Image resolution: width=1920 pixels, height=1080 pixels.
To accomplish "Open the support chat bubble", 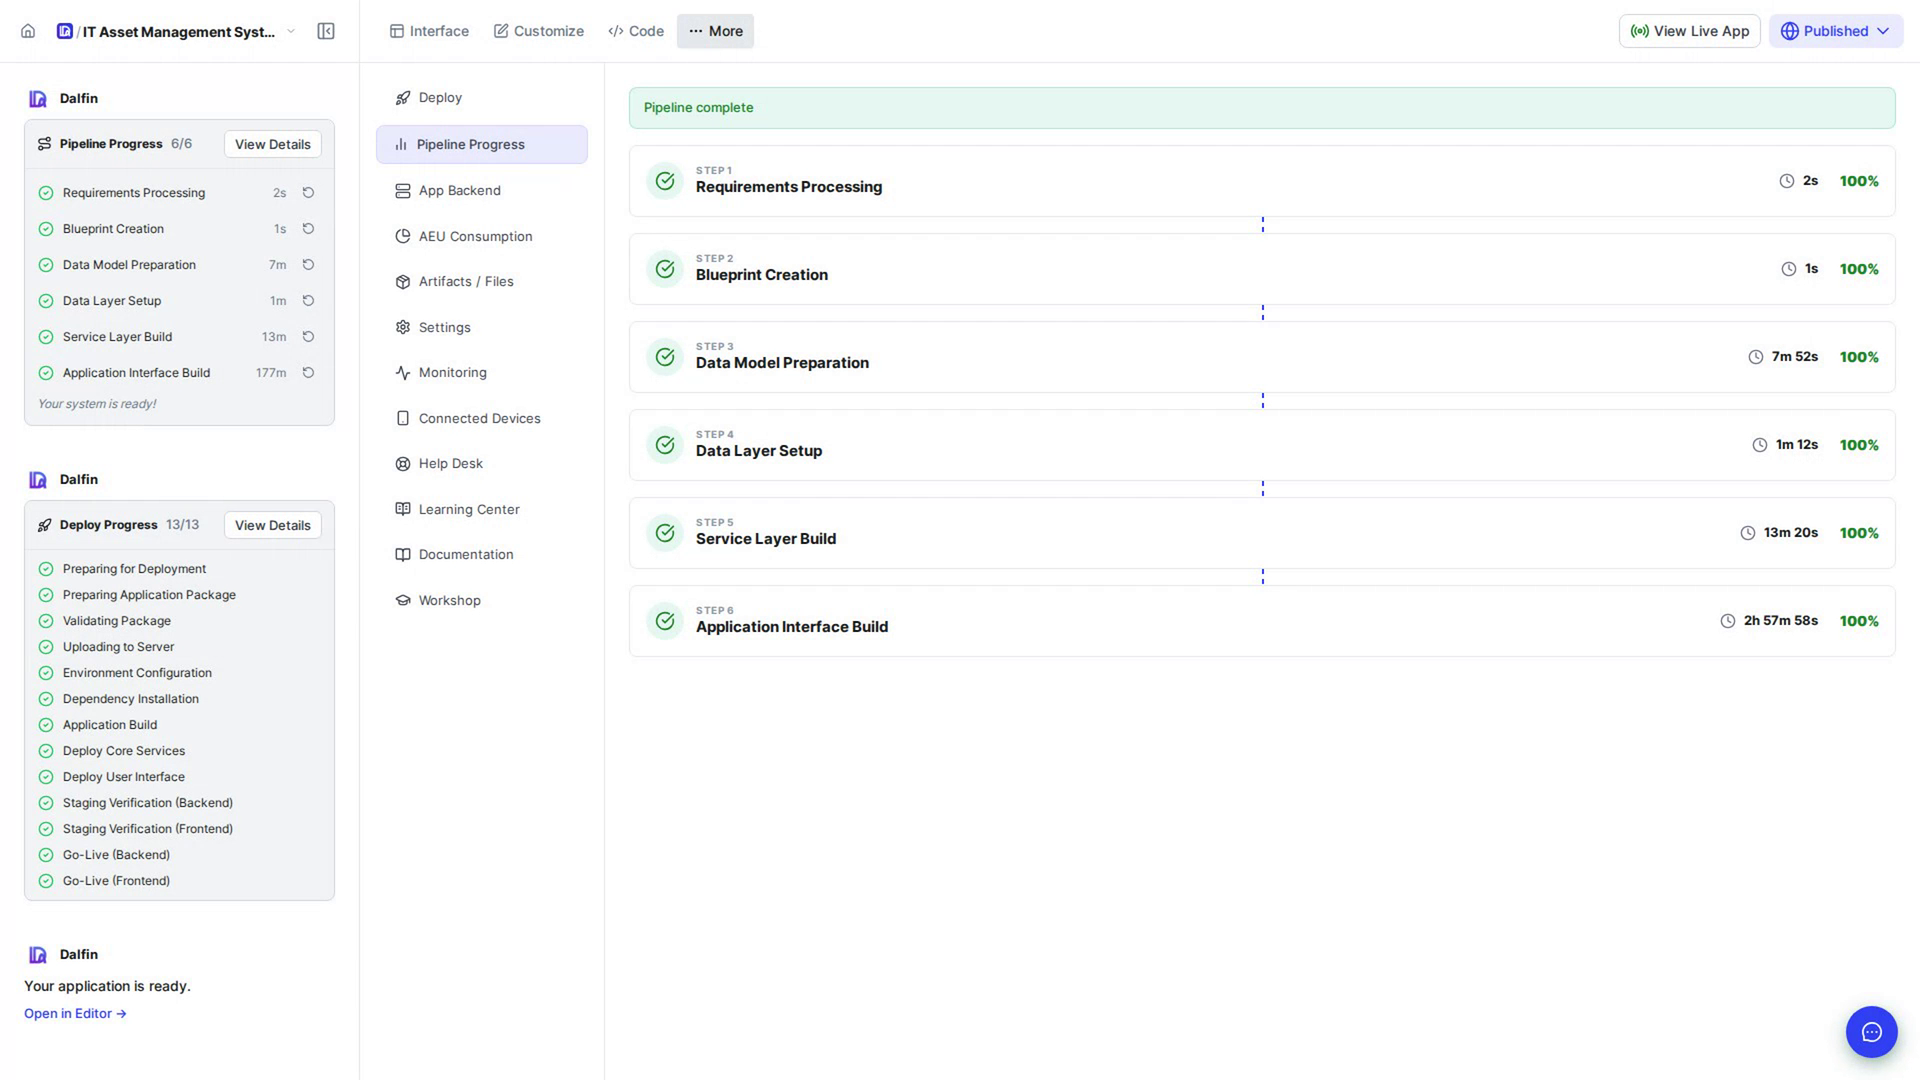I will (x=1871, y=1032).
